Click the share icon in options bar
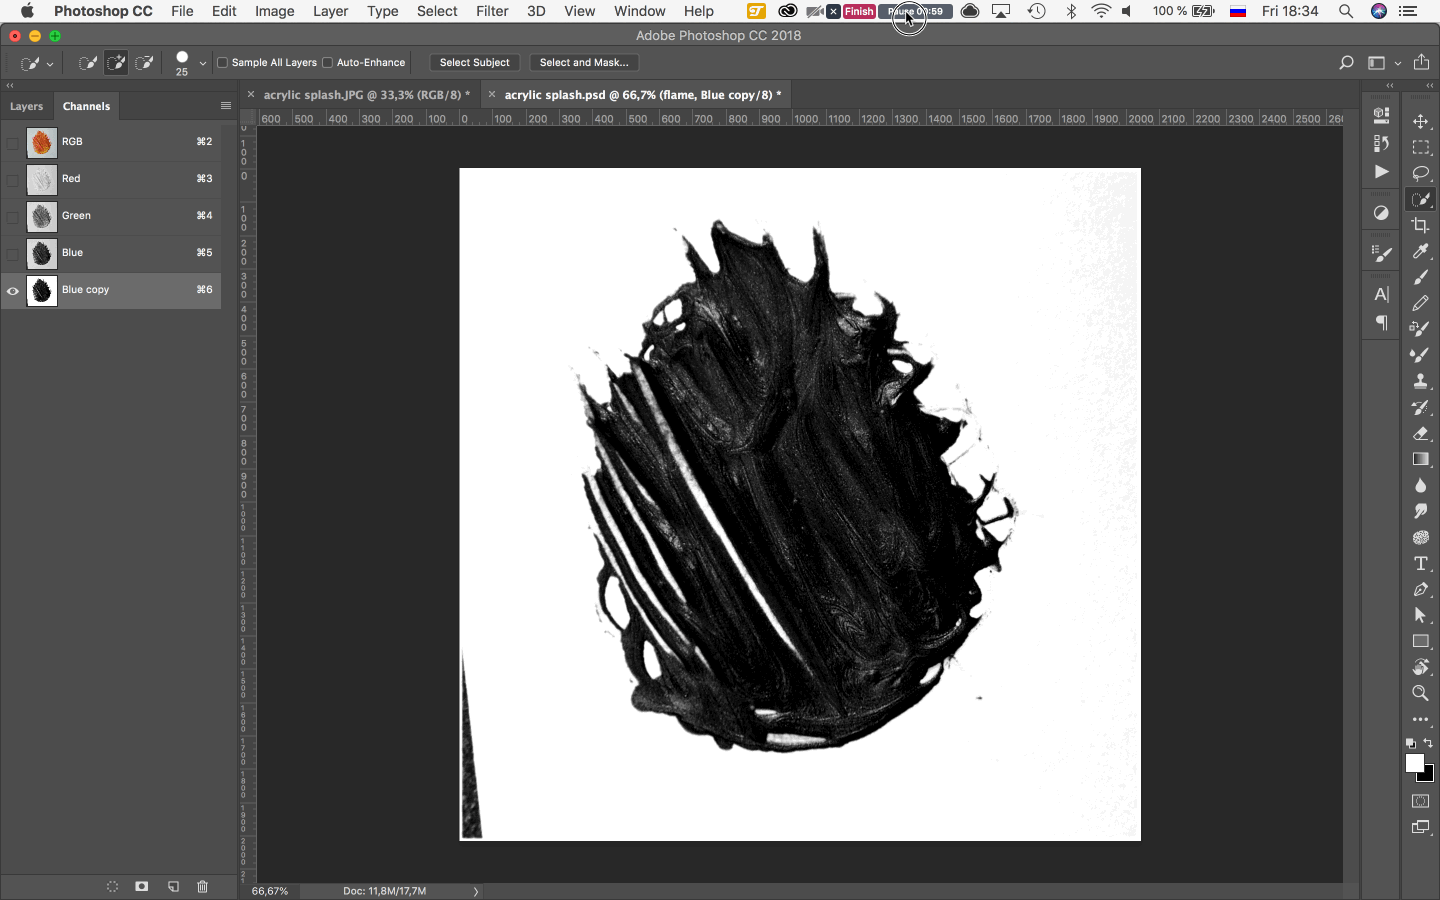The image size is (1440, 900). coord(1421,62)
